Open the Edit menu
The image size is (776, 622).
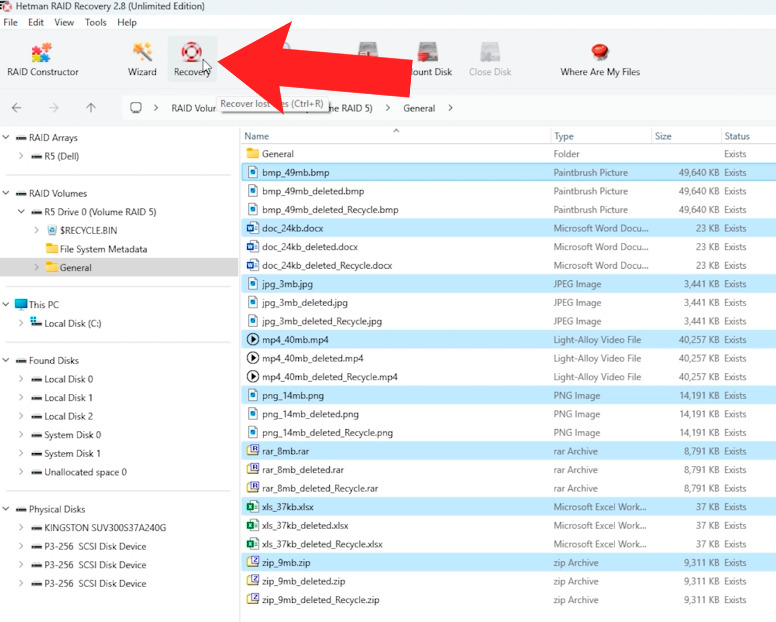click(x=36, y=22)
